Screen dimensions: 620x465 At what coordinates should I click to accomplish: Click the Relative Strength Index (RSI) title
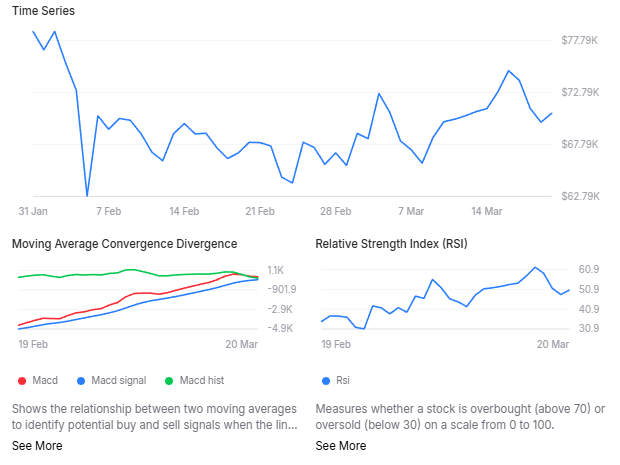391,243
